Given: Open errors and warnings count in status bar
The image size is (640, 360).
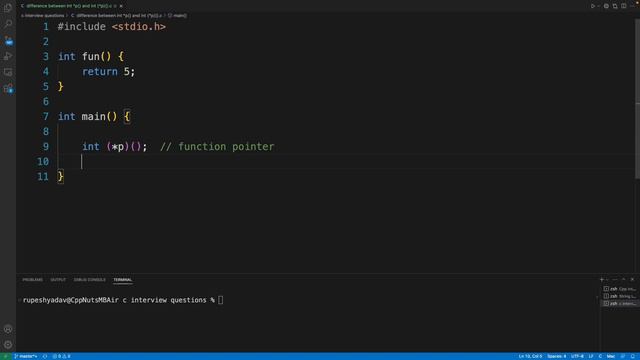Looking at the screenshot, I should point(61,356).
